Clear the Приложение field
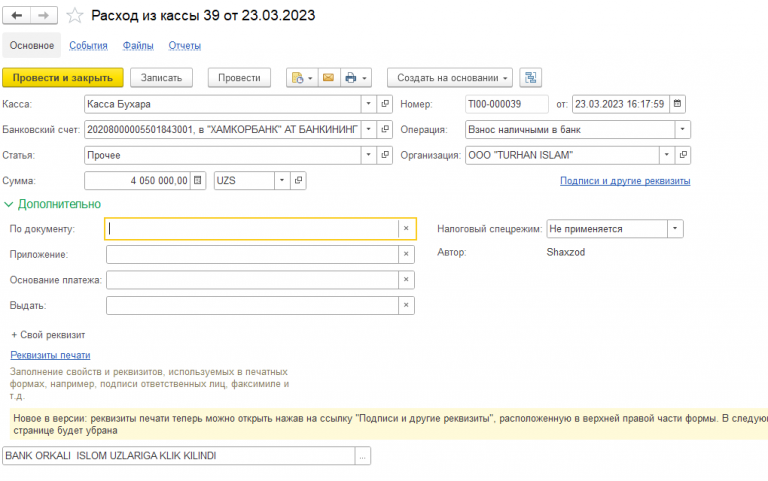 coord(406,254)
